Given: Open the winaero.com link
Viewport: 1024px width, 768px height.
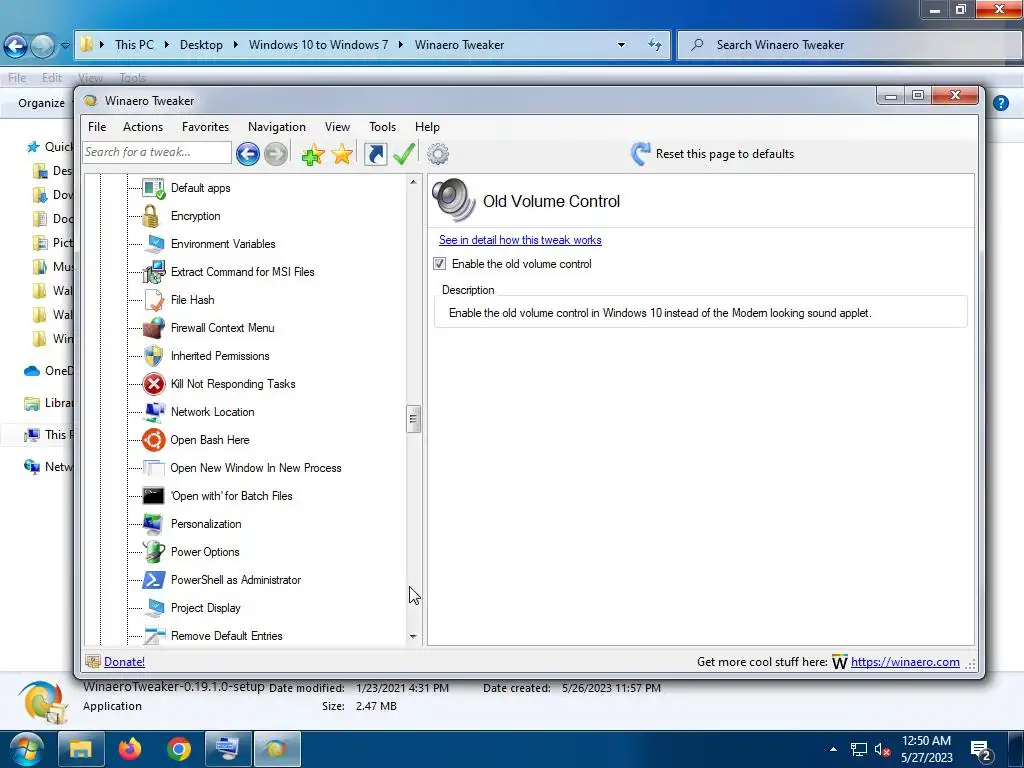Looking at the screenshot, I should click(904, 662).
